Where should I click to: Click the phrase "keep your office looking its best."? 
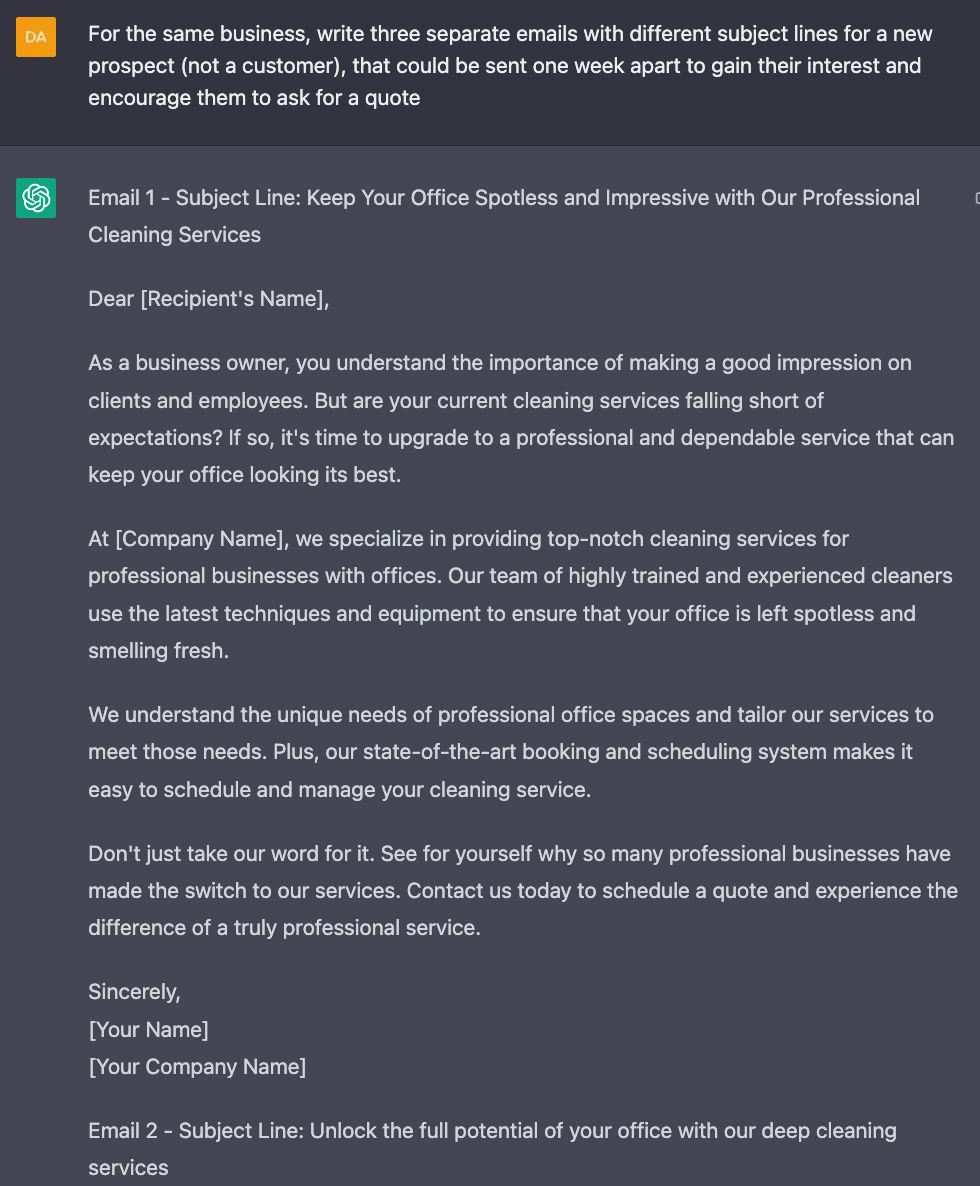point(244,475)
